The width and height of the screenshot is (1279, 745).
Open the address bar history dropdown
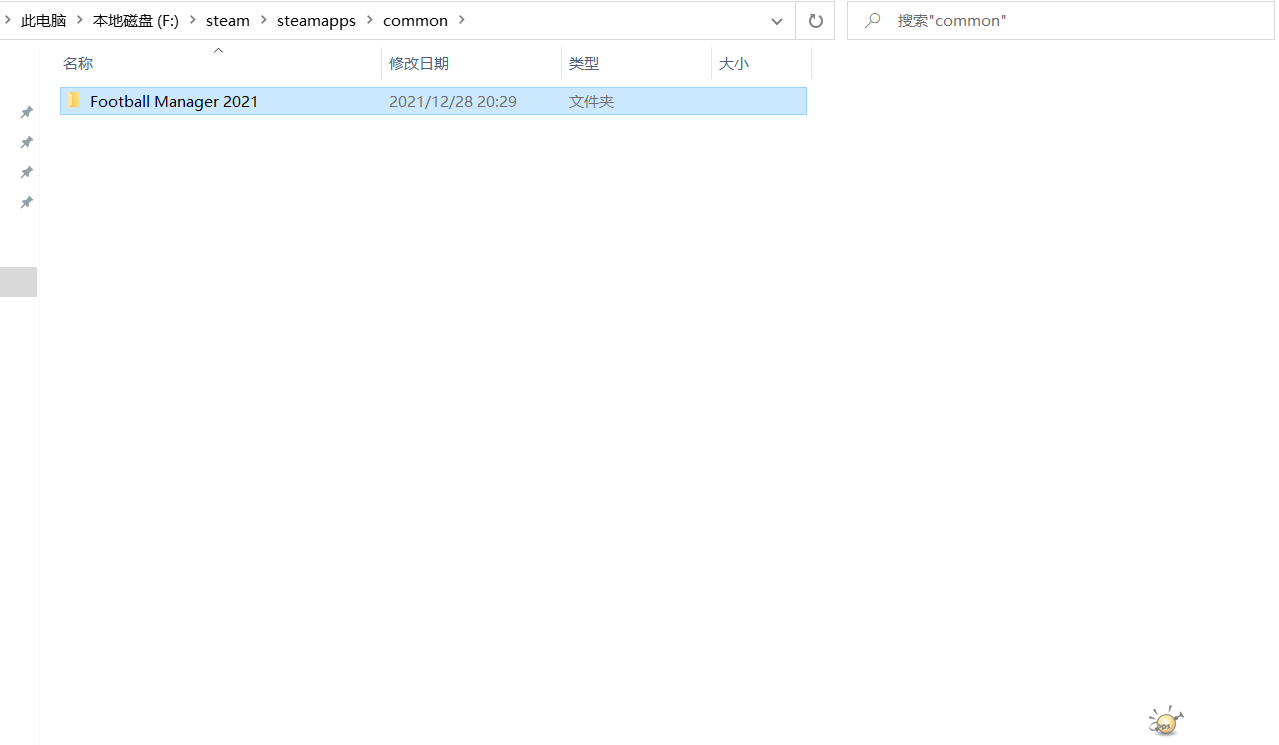click(x=776, y=21)
